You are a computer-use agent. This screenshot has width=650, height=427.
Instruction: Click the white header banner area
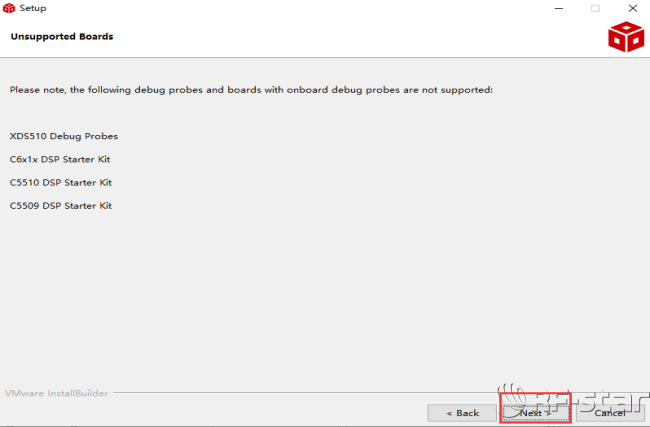350,38
